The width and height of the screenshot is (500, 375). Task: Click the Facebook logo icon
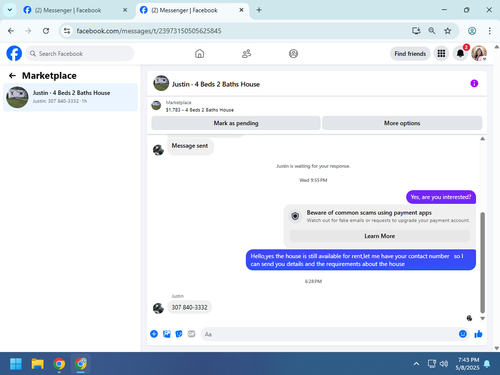[14, 53]
